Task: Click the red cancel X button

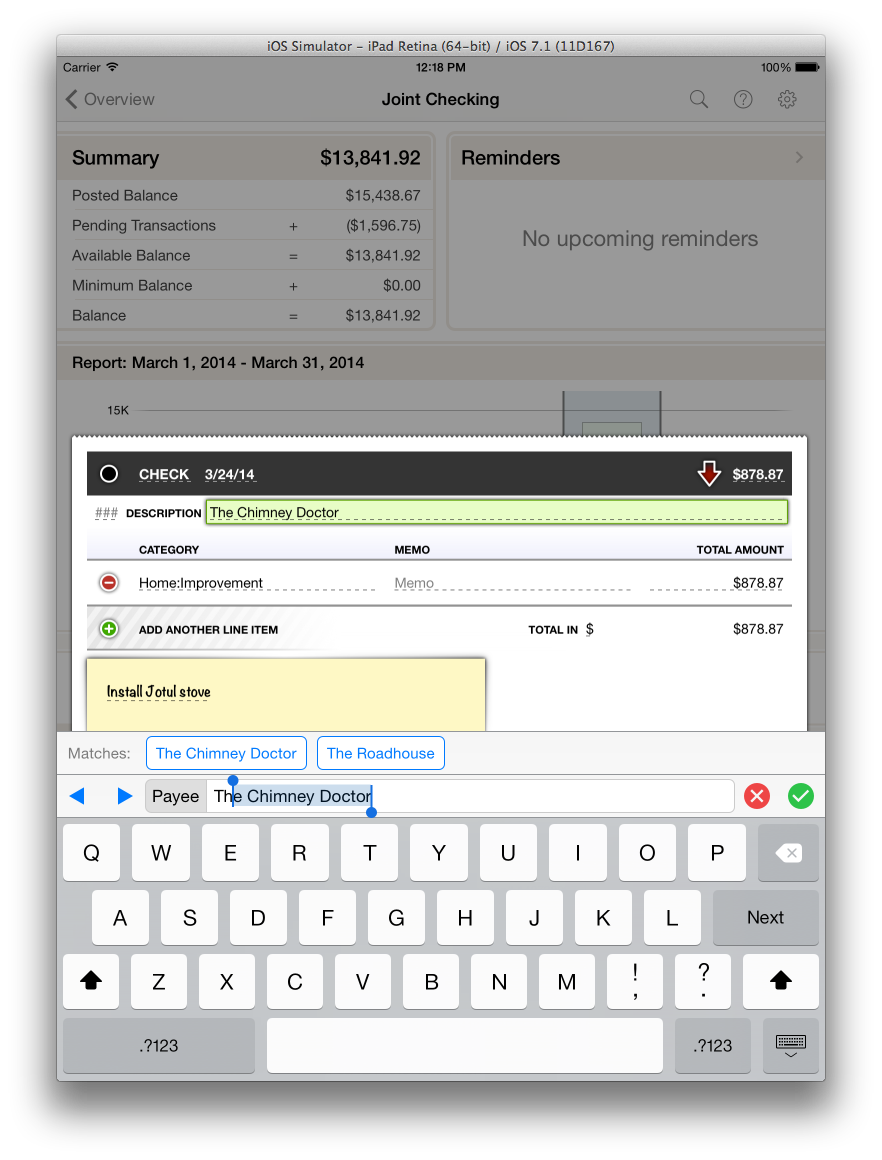Action: coord(757,796)
